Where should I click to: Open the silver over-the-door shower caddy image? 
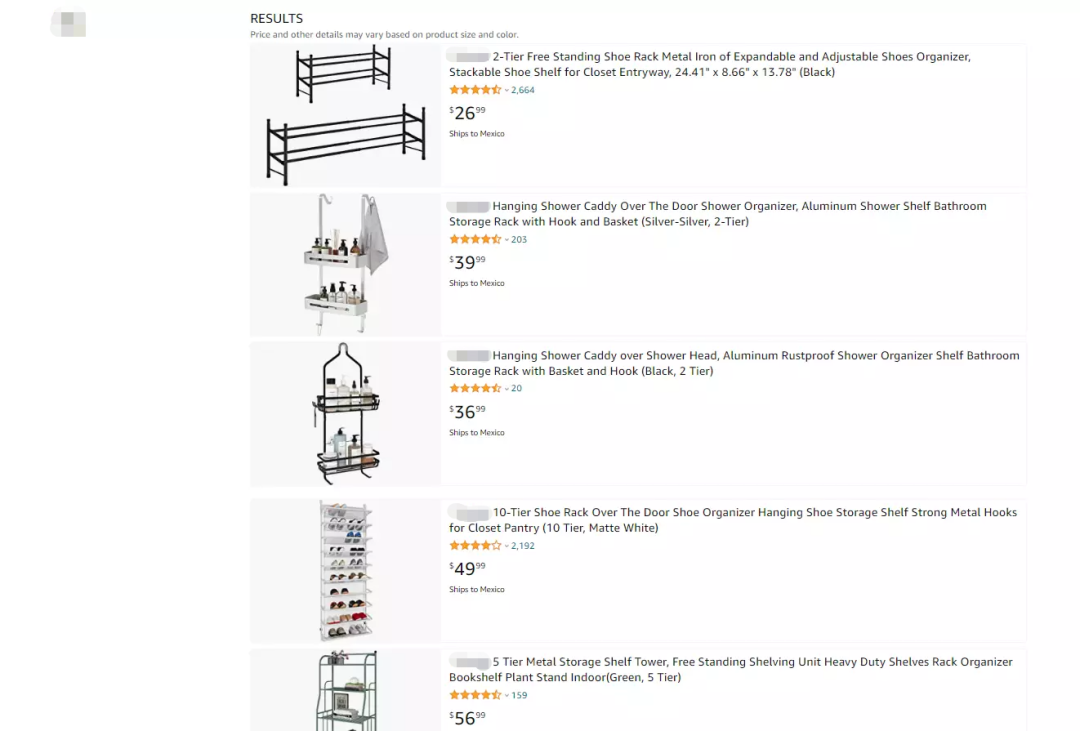(345, 264)
